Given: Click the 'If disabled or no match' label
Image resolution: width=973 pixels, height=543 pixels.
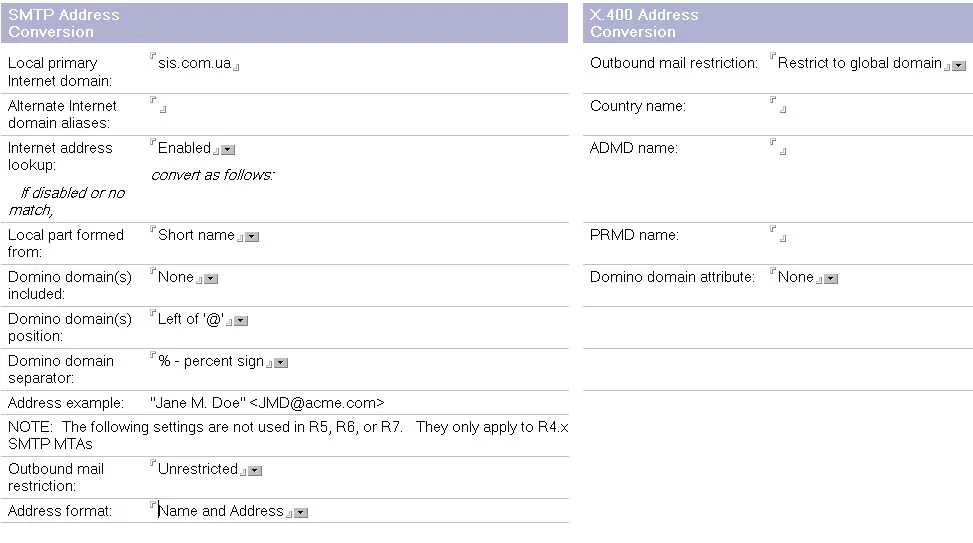Looking at the screenshot, I should tap(66, 201).
